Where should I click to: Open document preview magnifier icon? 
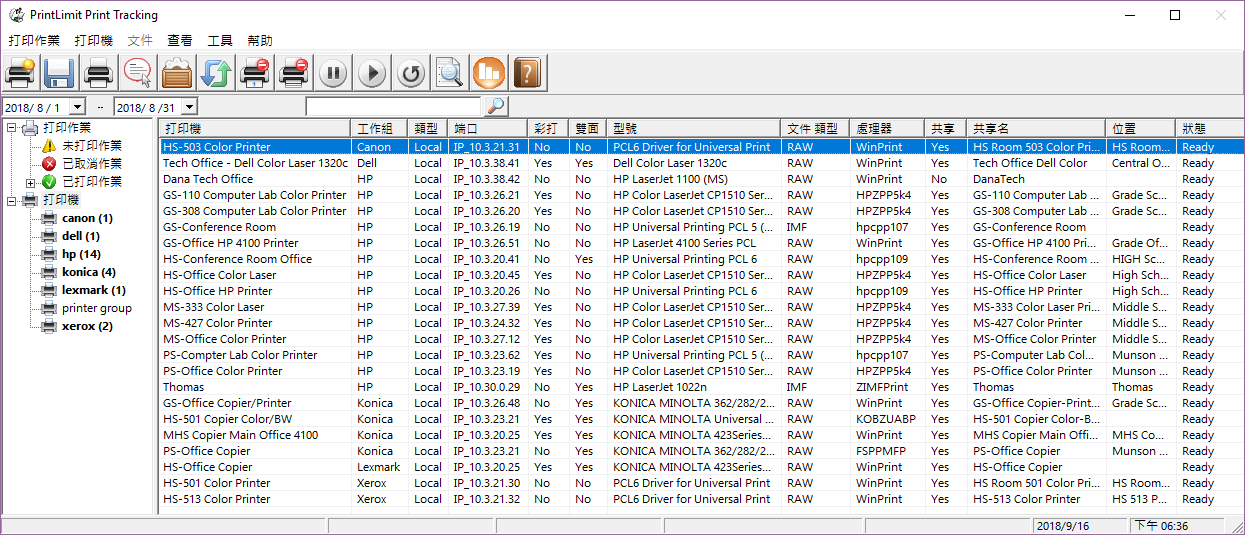click(450, 73)
